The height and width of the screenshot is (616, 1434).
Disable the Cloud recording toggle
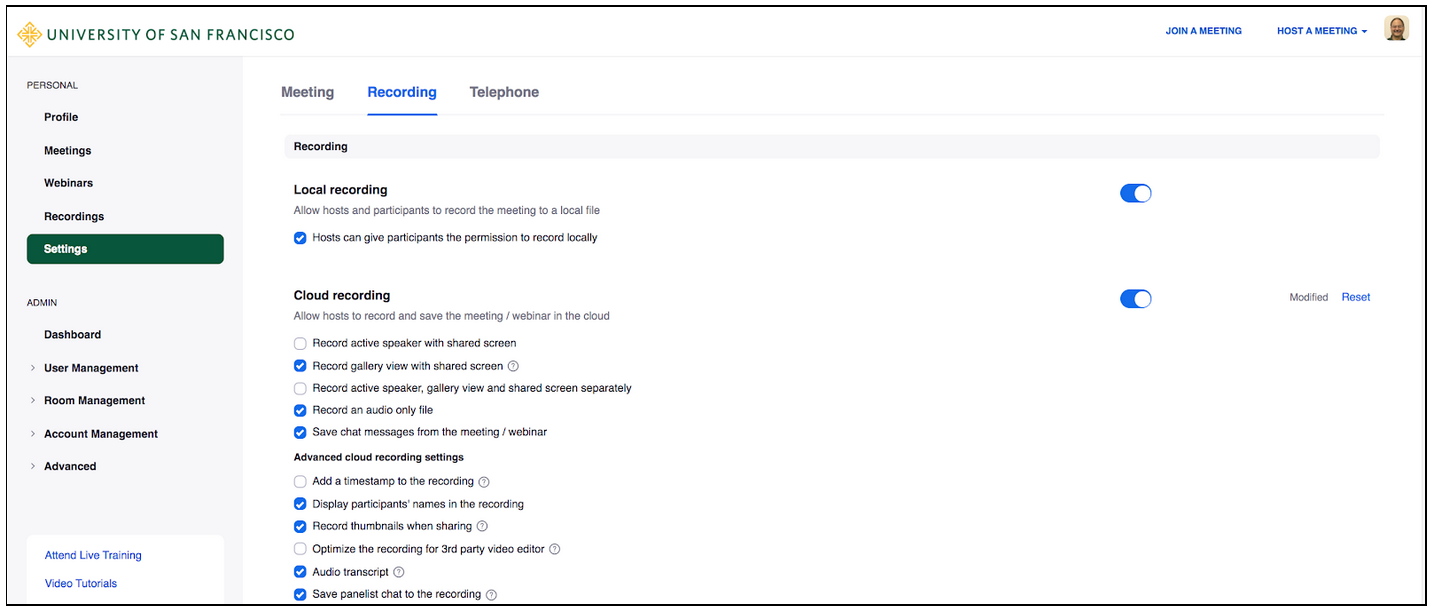pos(1135,299)
